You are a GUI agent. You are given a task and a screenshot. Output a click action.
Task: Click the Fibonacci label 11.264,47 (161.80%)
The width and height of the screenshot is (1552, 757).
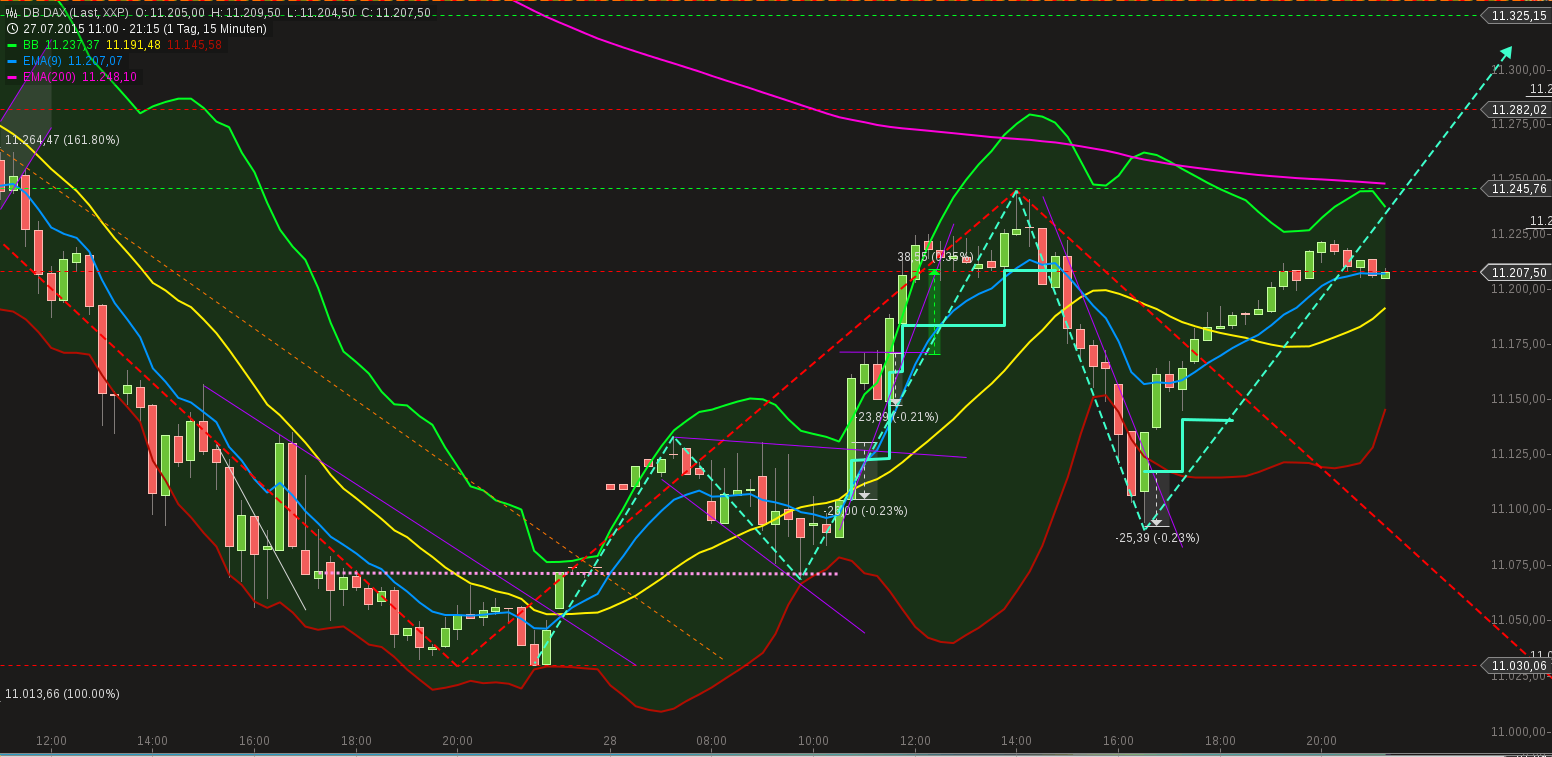pos(62,140)
